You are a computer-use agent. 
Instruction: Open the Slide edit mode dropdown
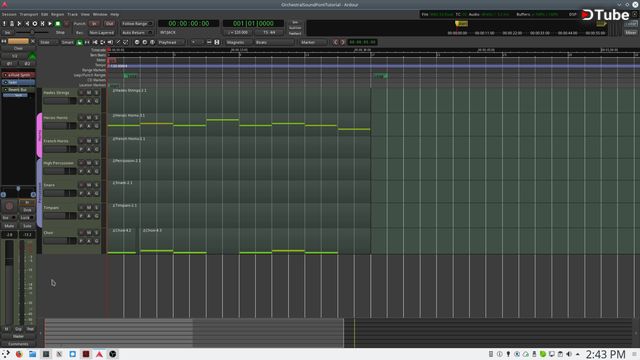(49, 42)
